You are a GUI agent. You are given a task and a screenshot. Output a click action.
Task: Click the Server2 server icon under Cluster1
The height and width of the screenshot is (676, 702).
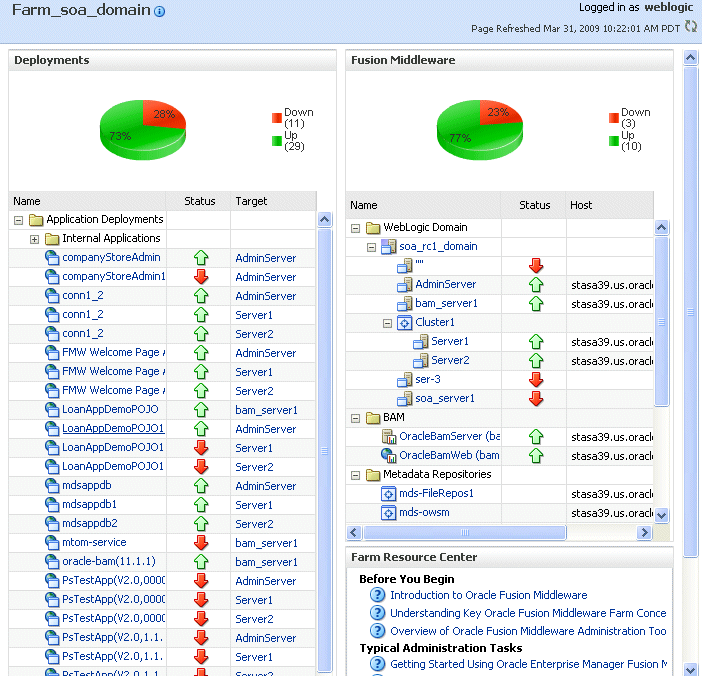point(420,360)
